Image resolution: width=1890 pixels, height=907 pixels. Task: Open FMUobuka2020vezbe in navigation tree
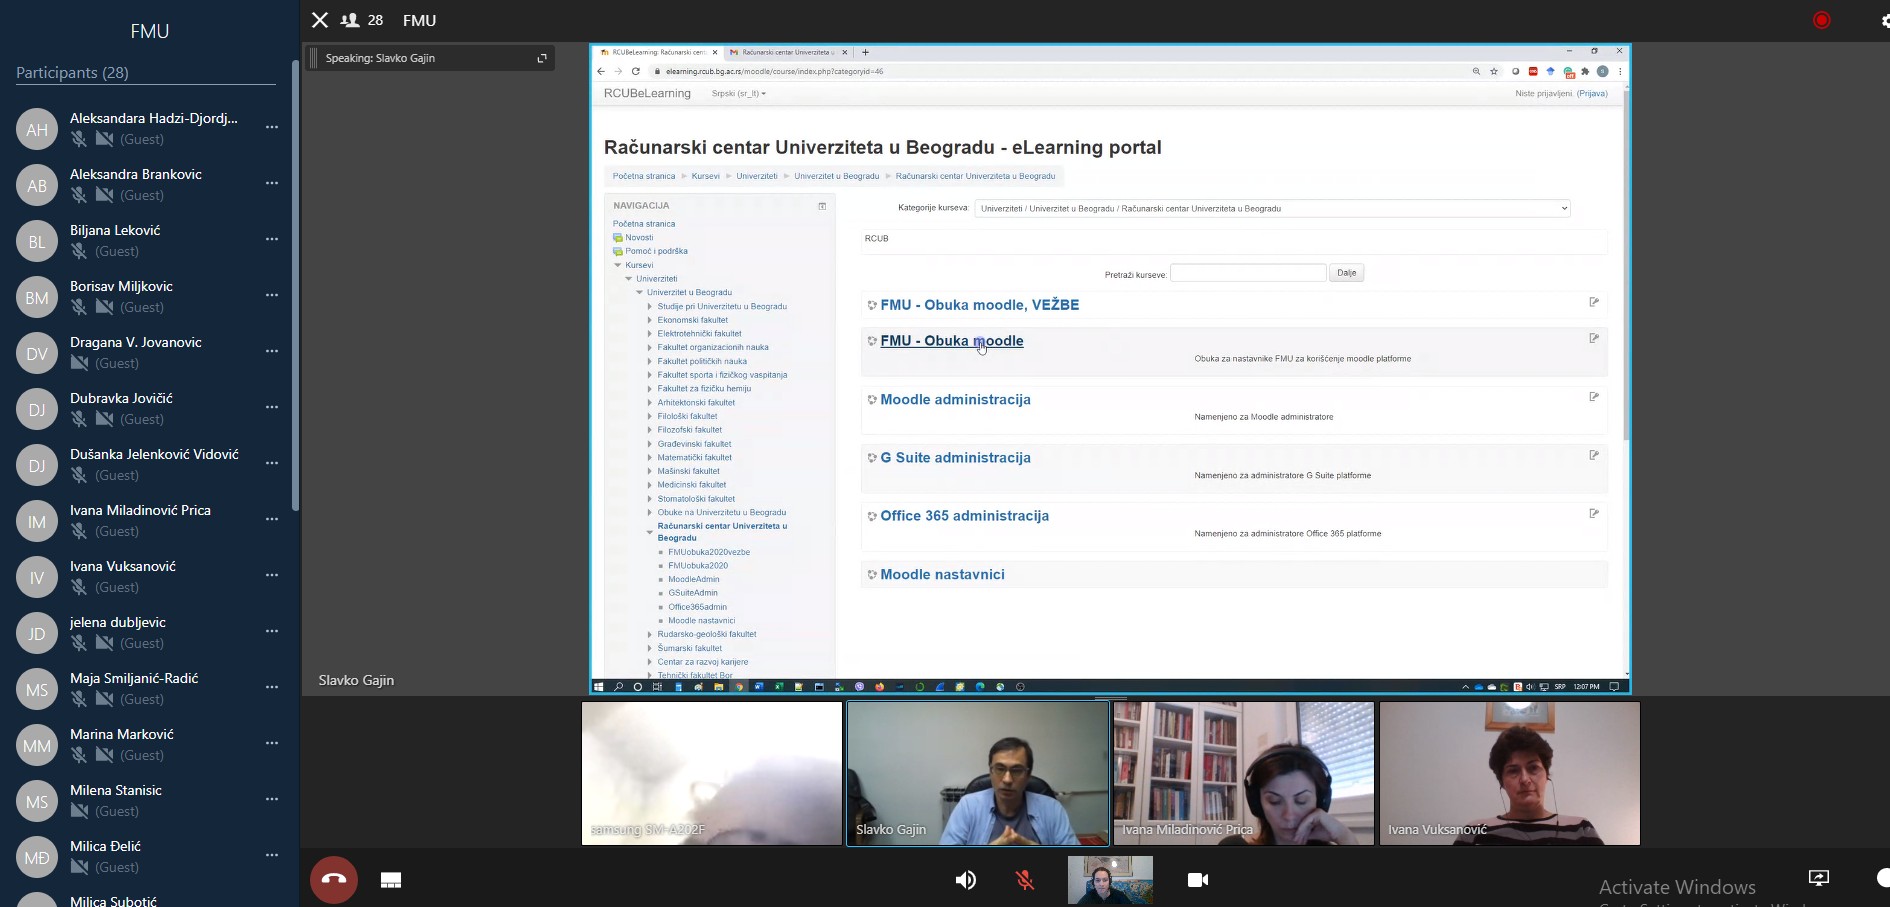tap(709, 552)
